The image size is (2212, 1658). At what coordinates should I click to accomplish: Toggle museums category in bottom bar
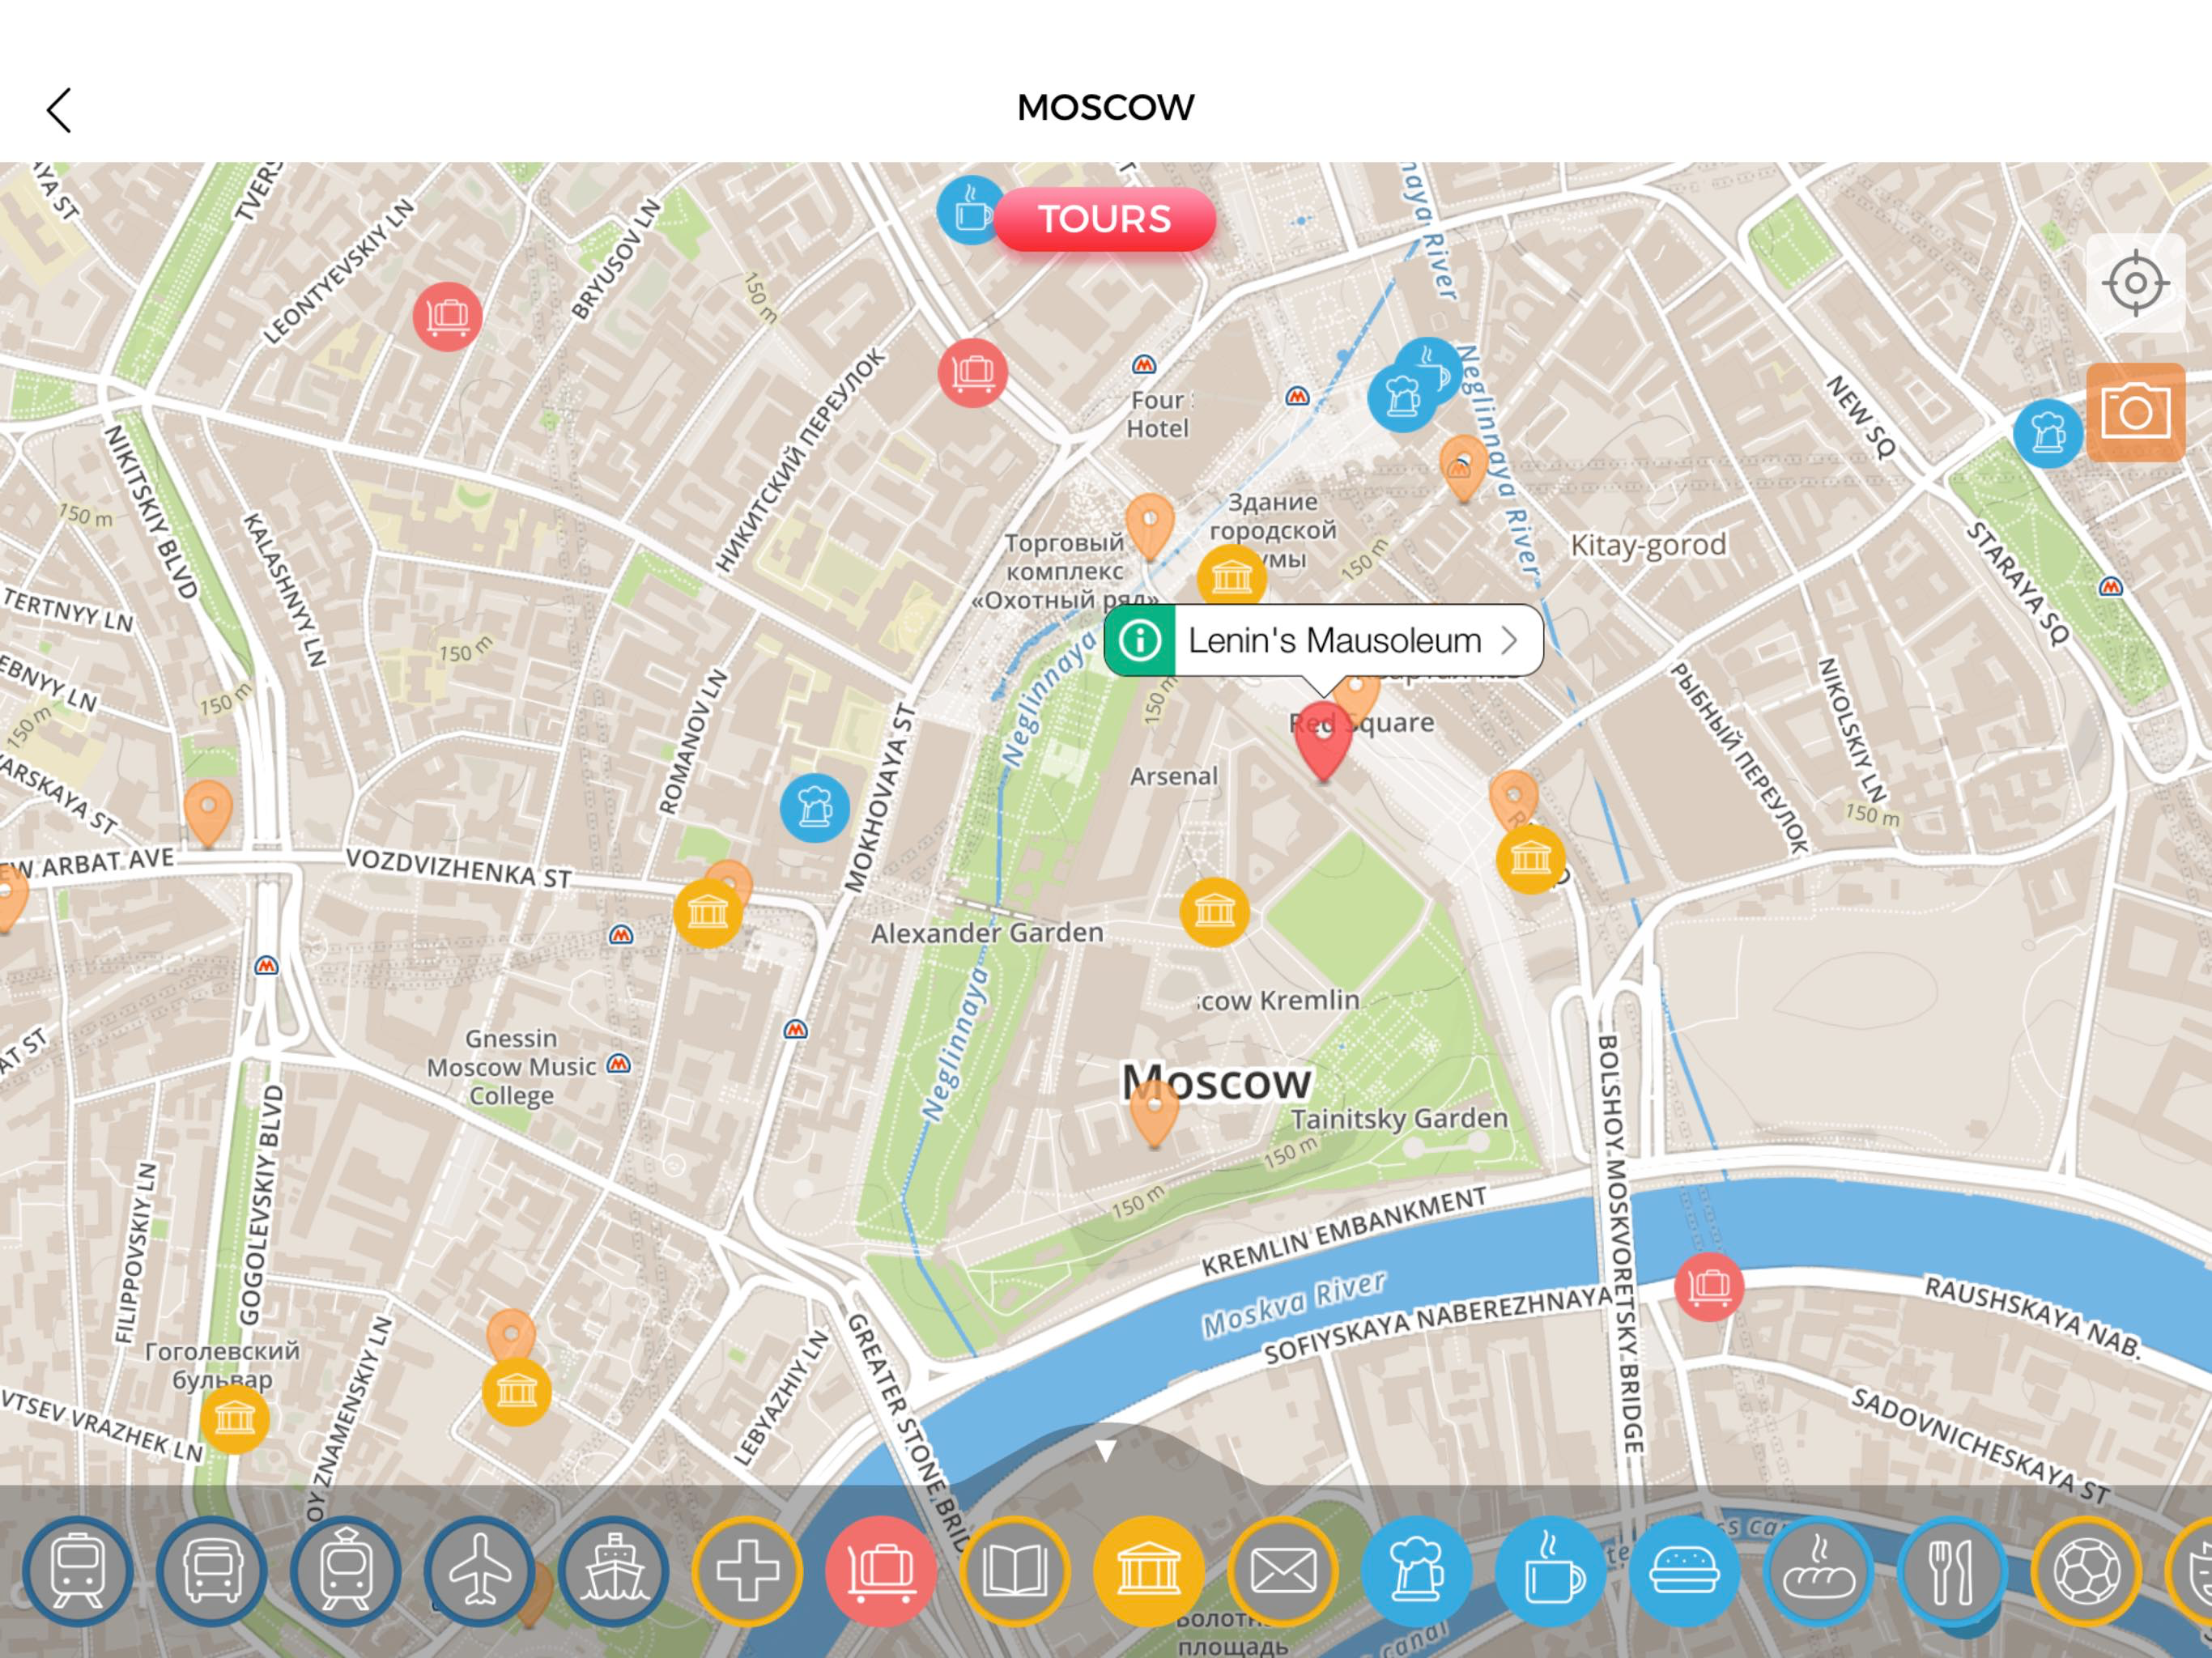(1149, 1570)
